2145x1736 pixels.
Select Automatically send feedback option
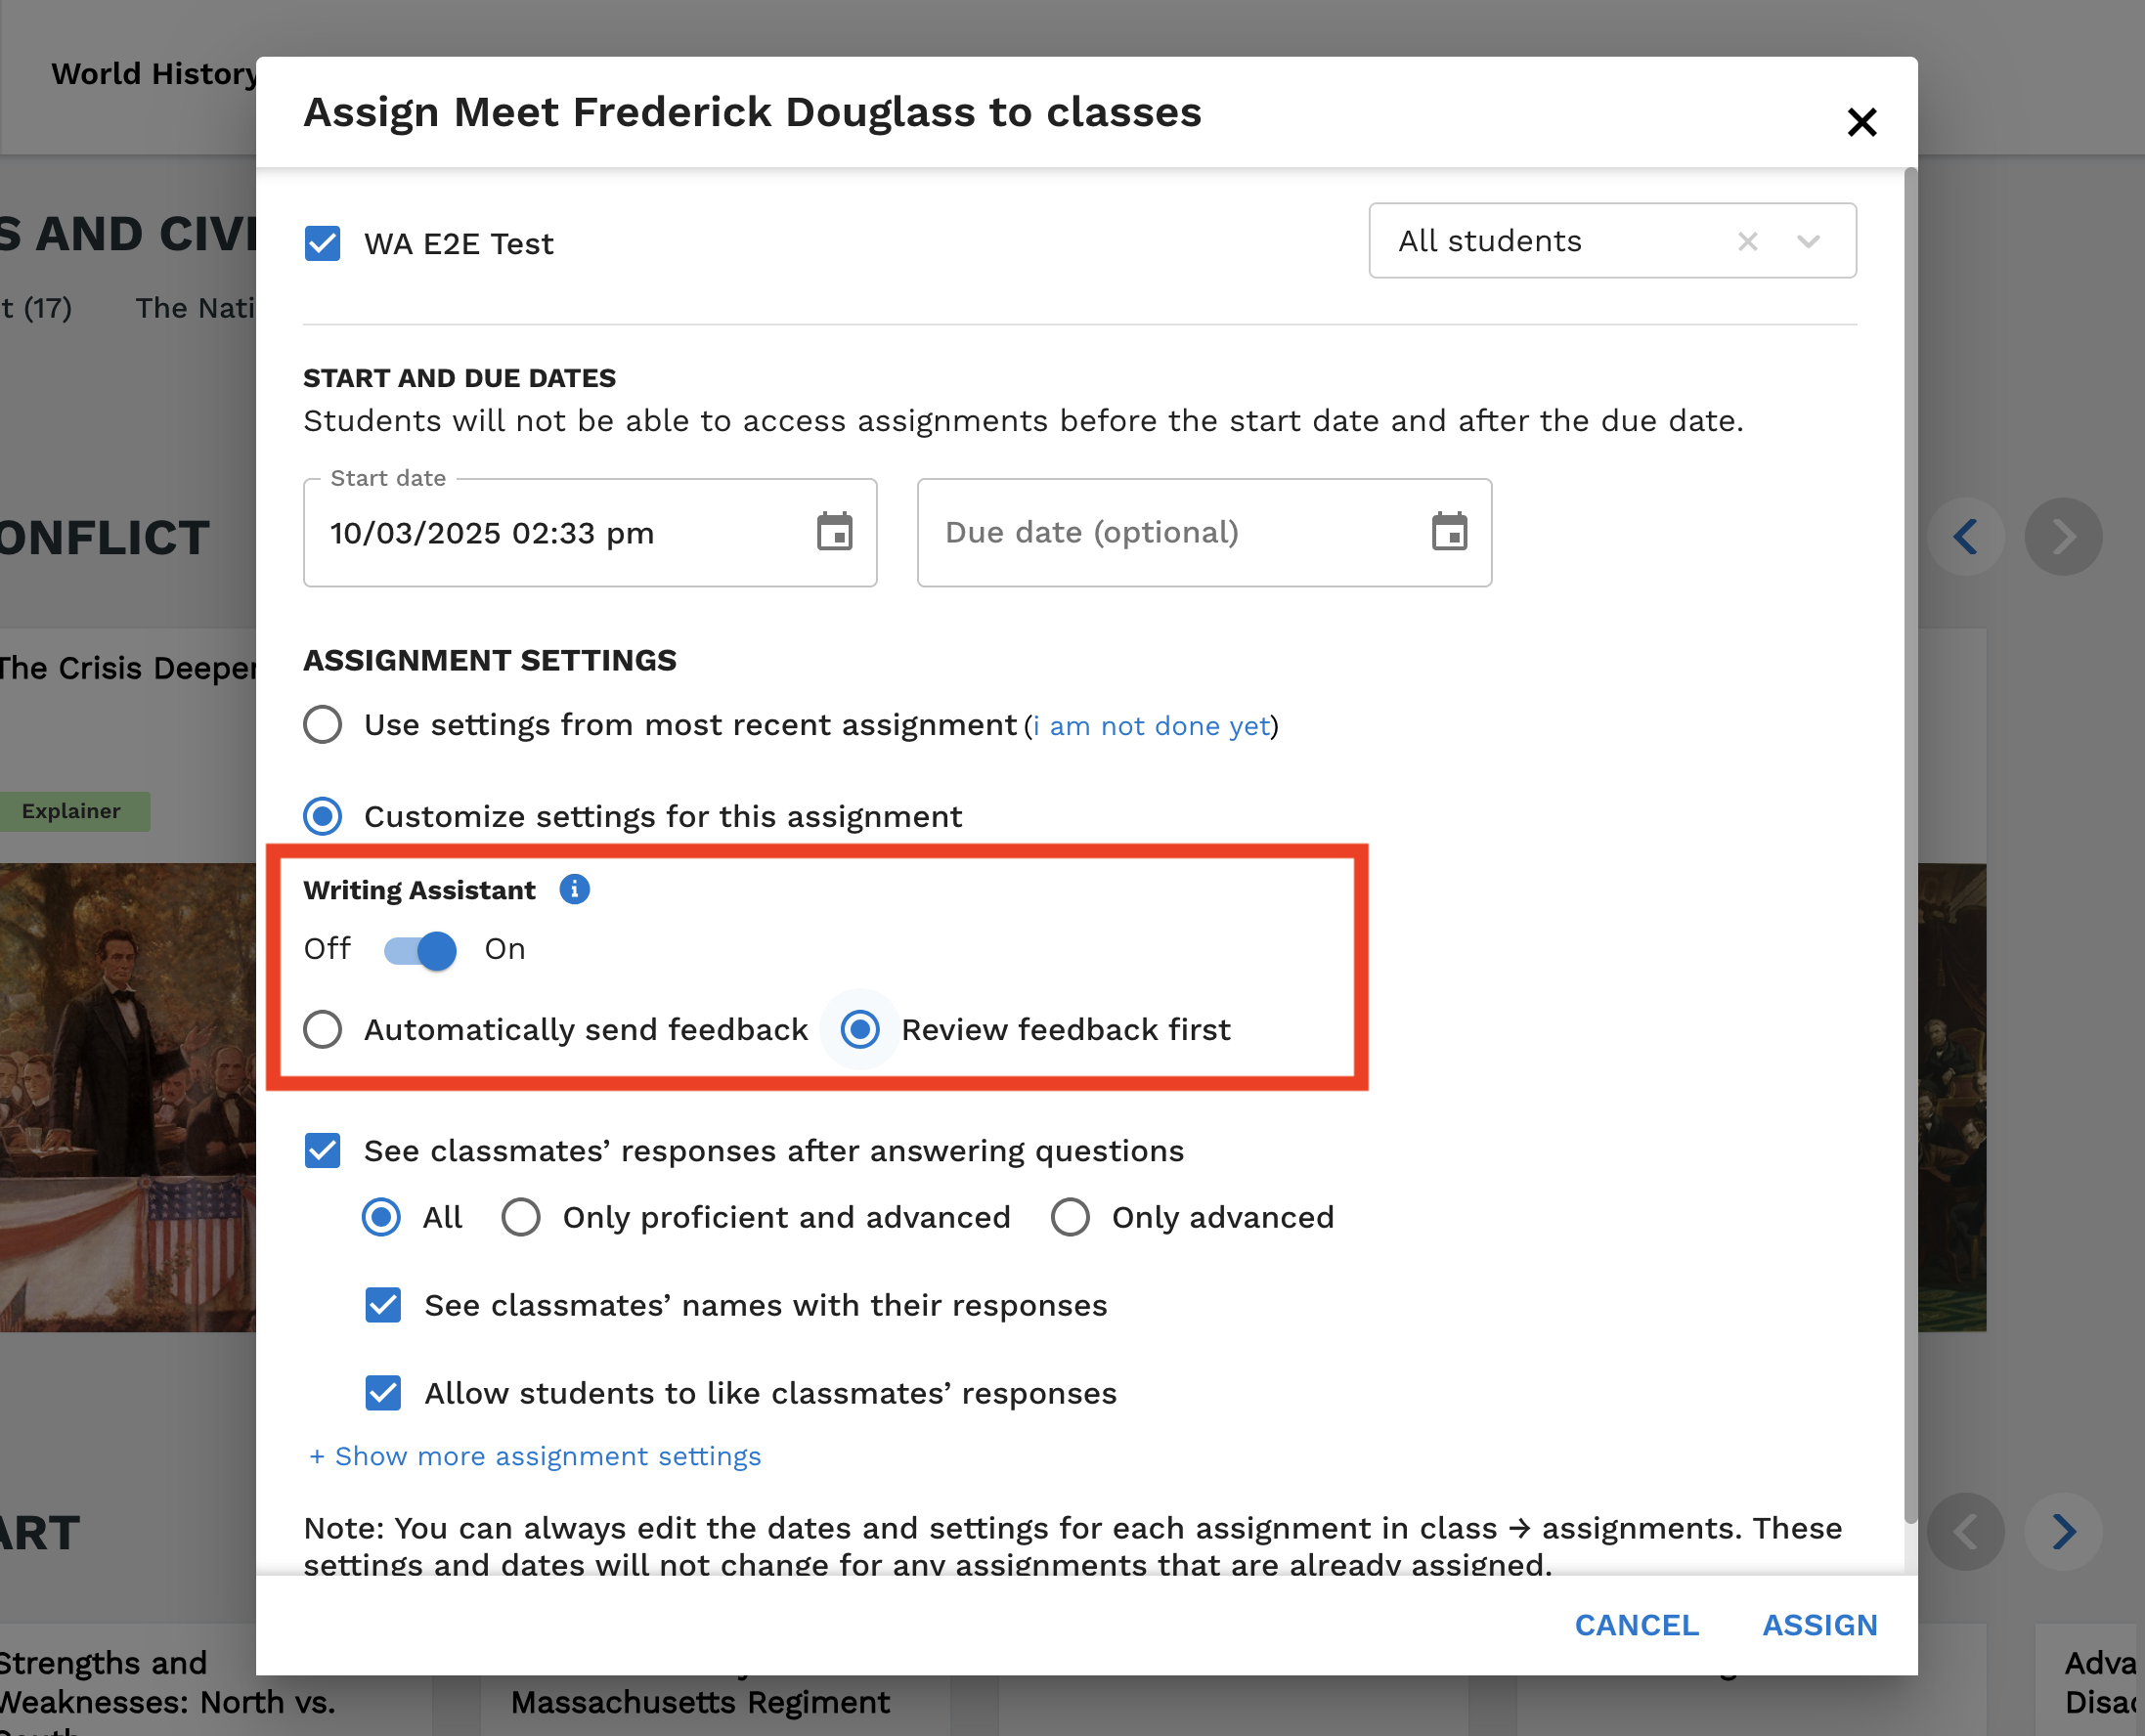pyautogui.click(x=323, y=1029)
